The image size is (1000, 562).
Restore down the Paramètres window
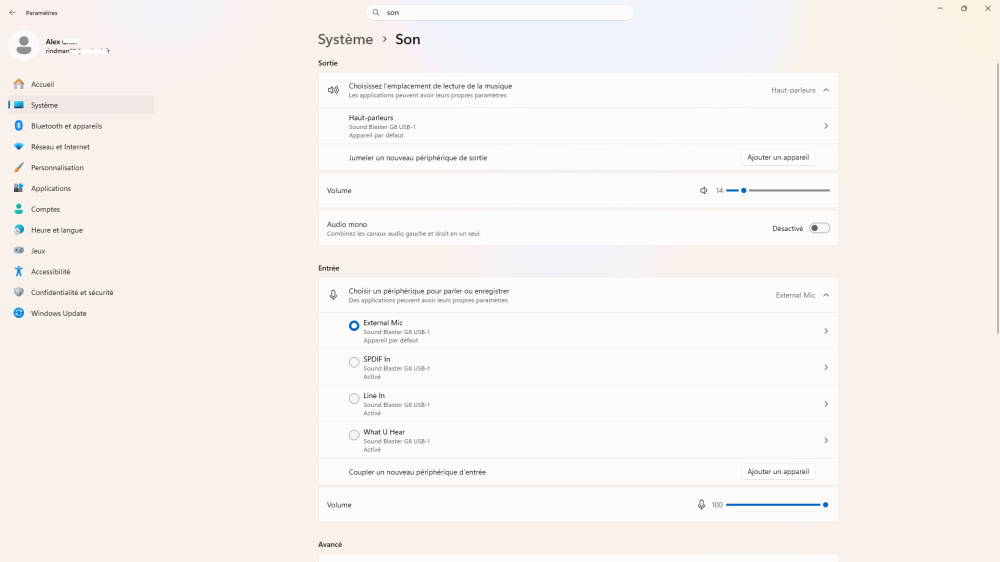pyautogui.click(x=964, y=8)
